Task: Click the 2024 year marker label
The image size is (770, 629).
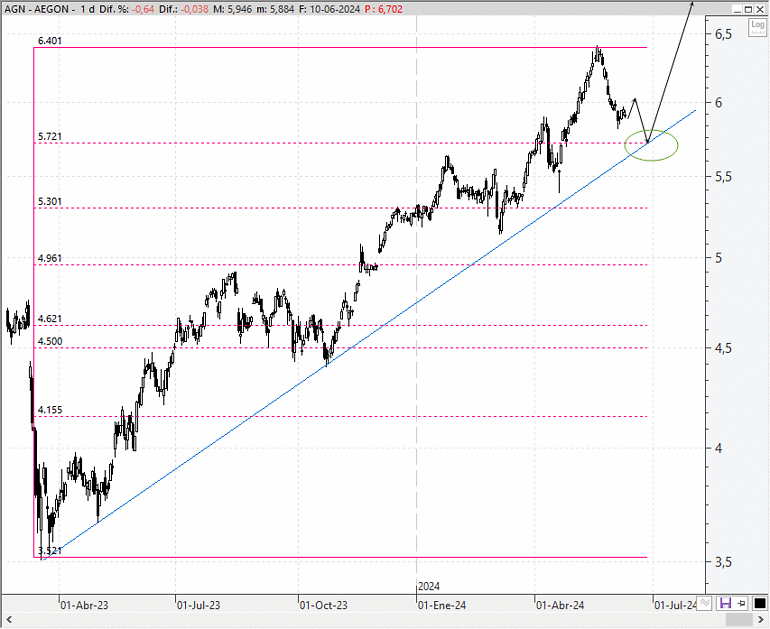Action: (x=429, y=586)
